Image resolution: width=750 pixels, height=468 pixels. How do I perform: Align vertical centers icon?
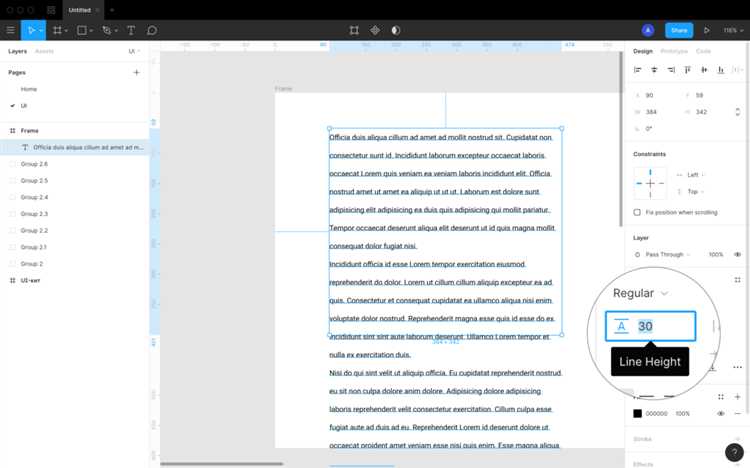(704, 70)
